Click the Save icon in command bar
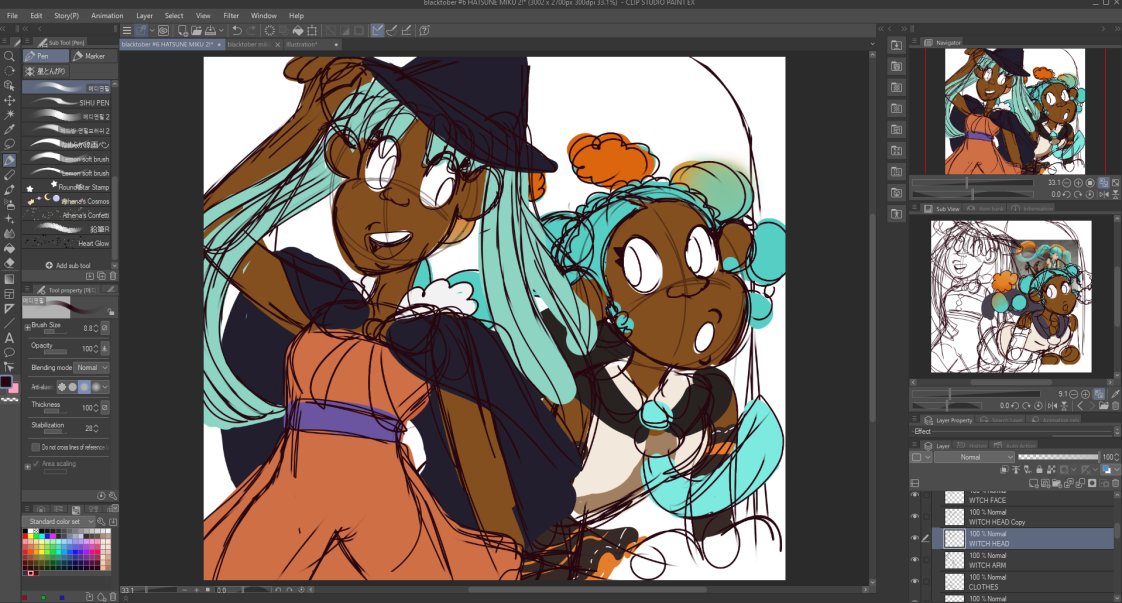This screenshot has width=1122, height=603. point(210,31)
